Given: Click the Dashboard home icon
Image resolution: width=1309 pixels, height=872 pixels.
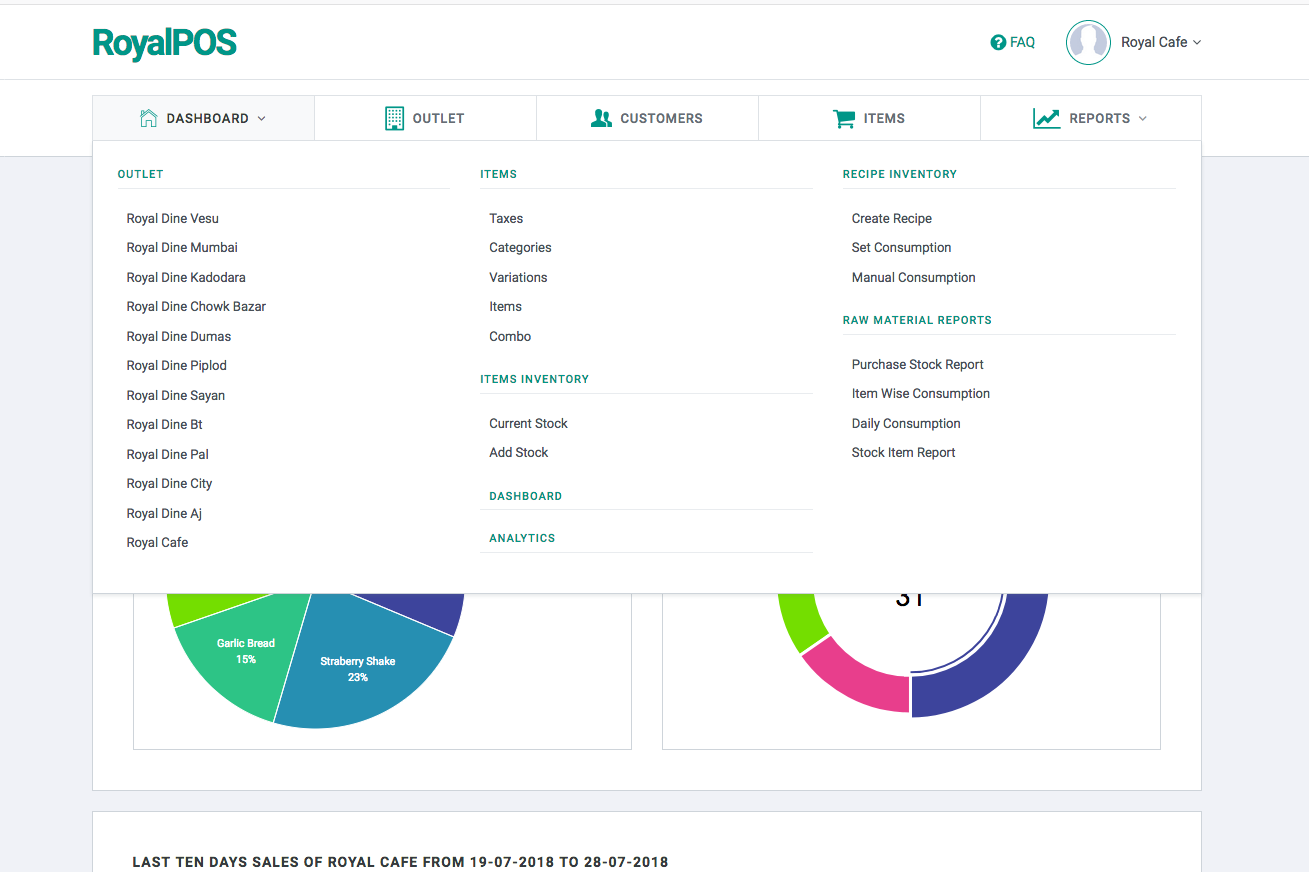Looking at the screenshot, I should coord(148,117).
